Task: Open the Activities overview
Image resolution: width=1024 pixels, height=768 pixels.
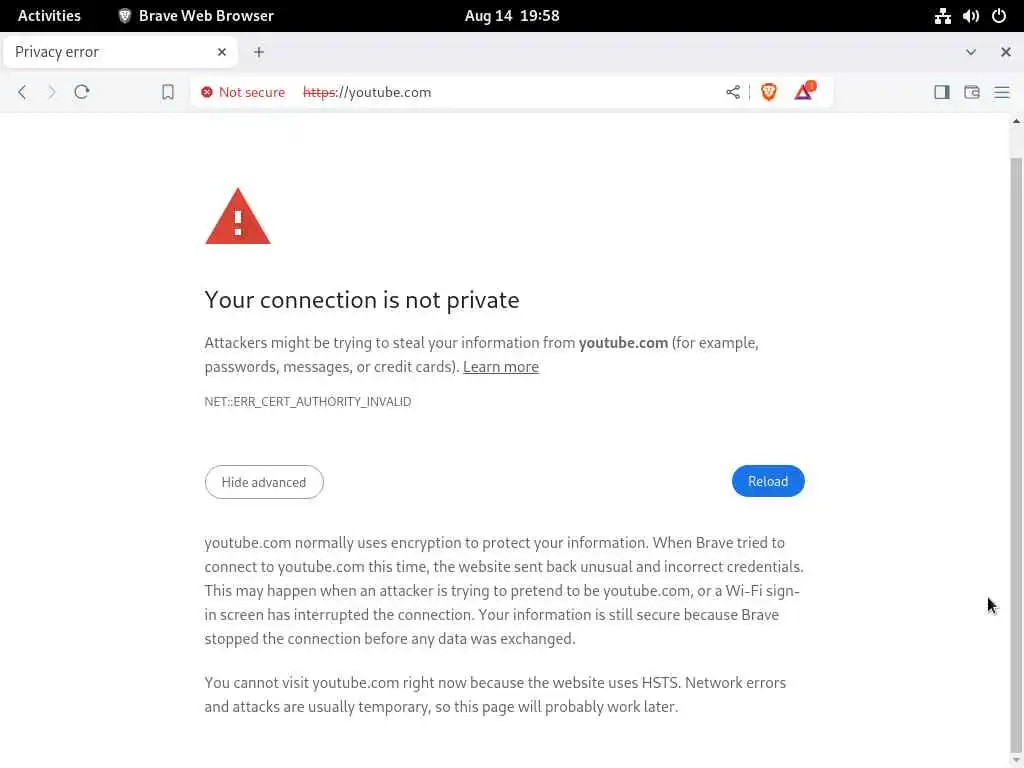Action: [49, 16]
